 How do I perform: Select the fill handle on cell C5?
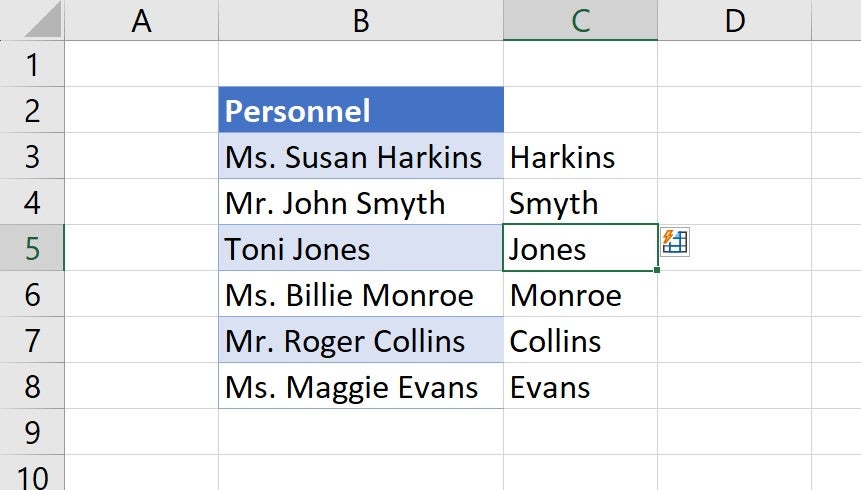657,270
